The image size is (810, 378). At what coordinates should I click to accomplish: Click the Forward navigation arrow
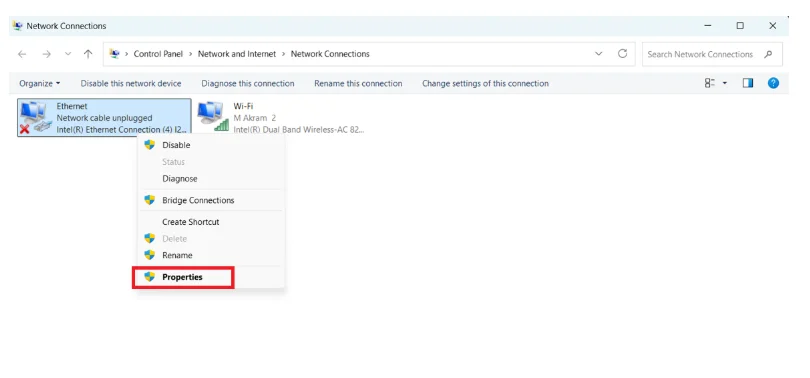pos(46,54)
